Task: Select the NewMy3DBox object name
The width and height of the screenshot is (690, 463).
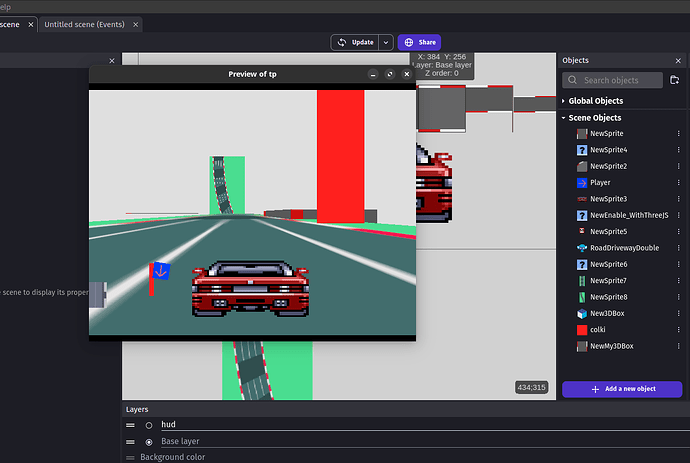Action: tap(612, 346)
